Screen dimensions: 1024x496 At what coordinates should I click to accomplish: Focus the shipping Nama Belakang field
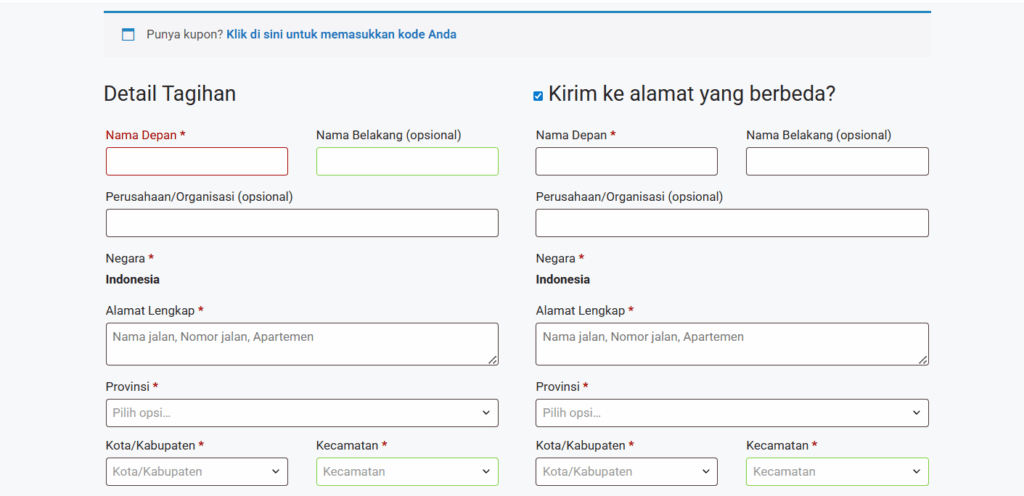[x=837, y=161]
